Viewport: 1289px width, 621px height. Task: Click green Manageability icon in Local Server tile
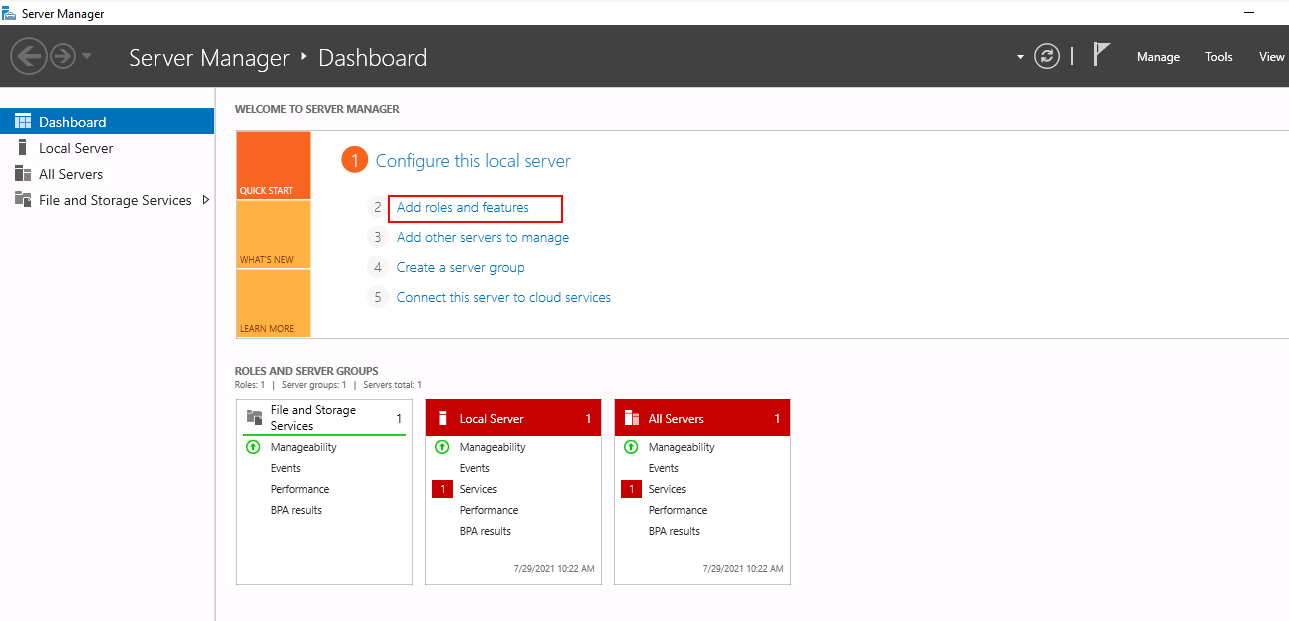click(x=442, y=447)
